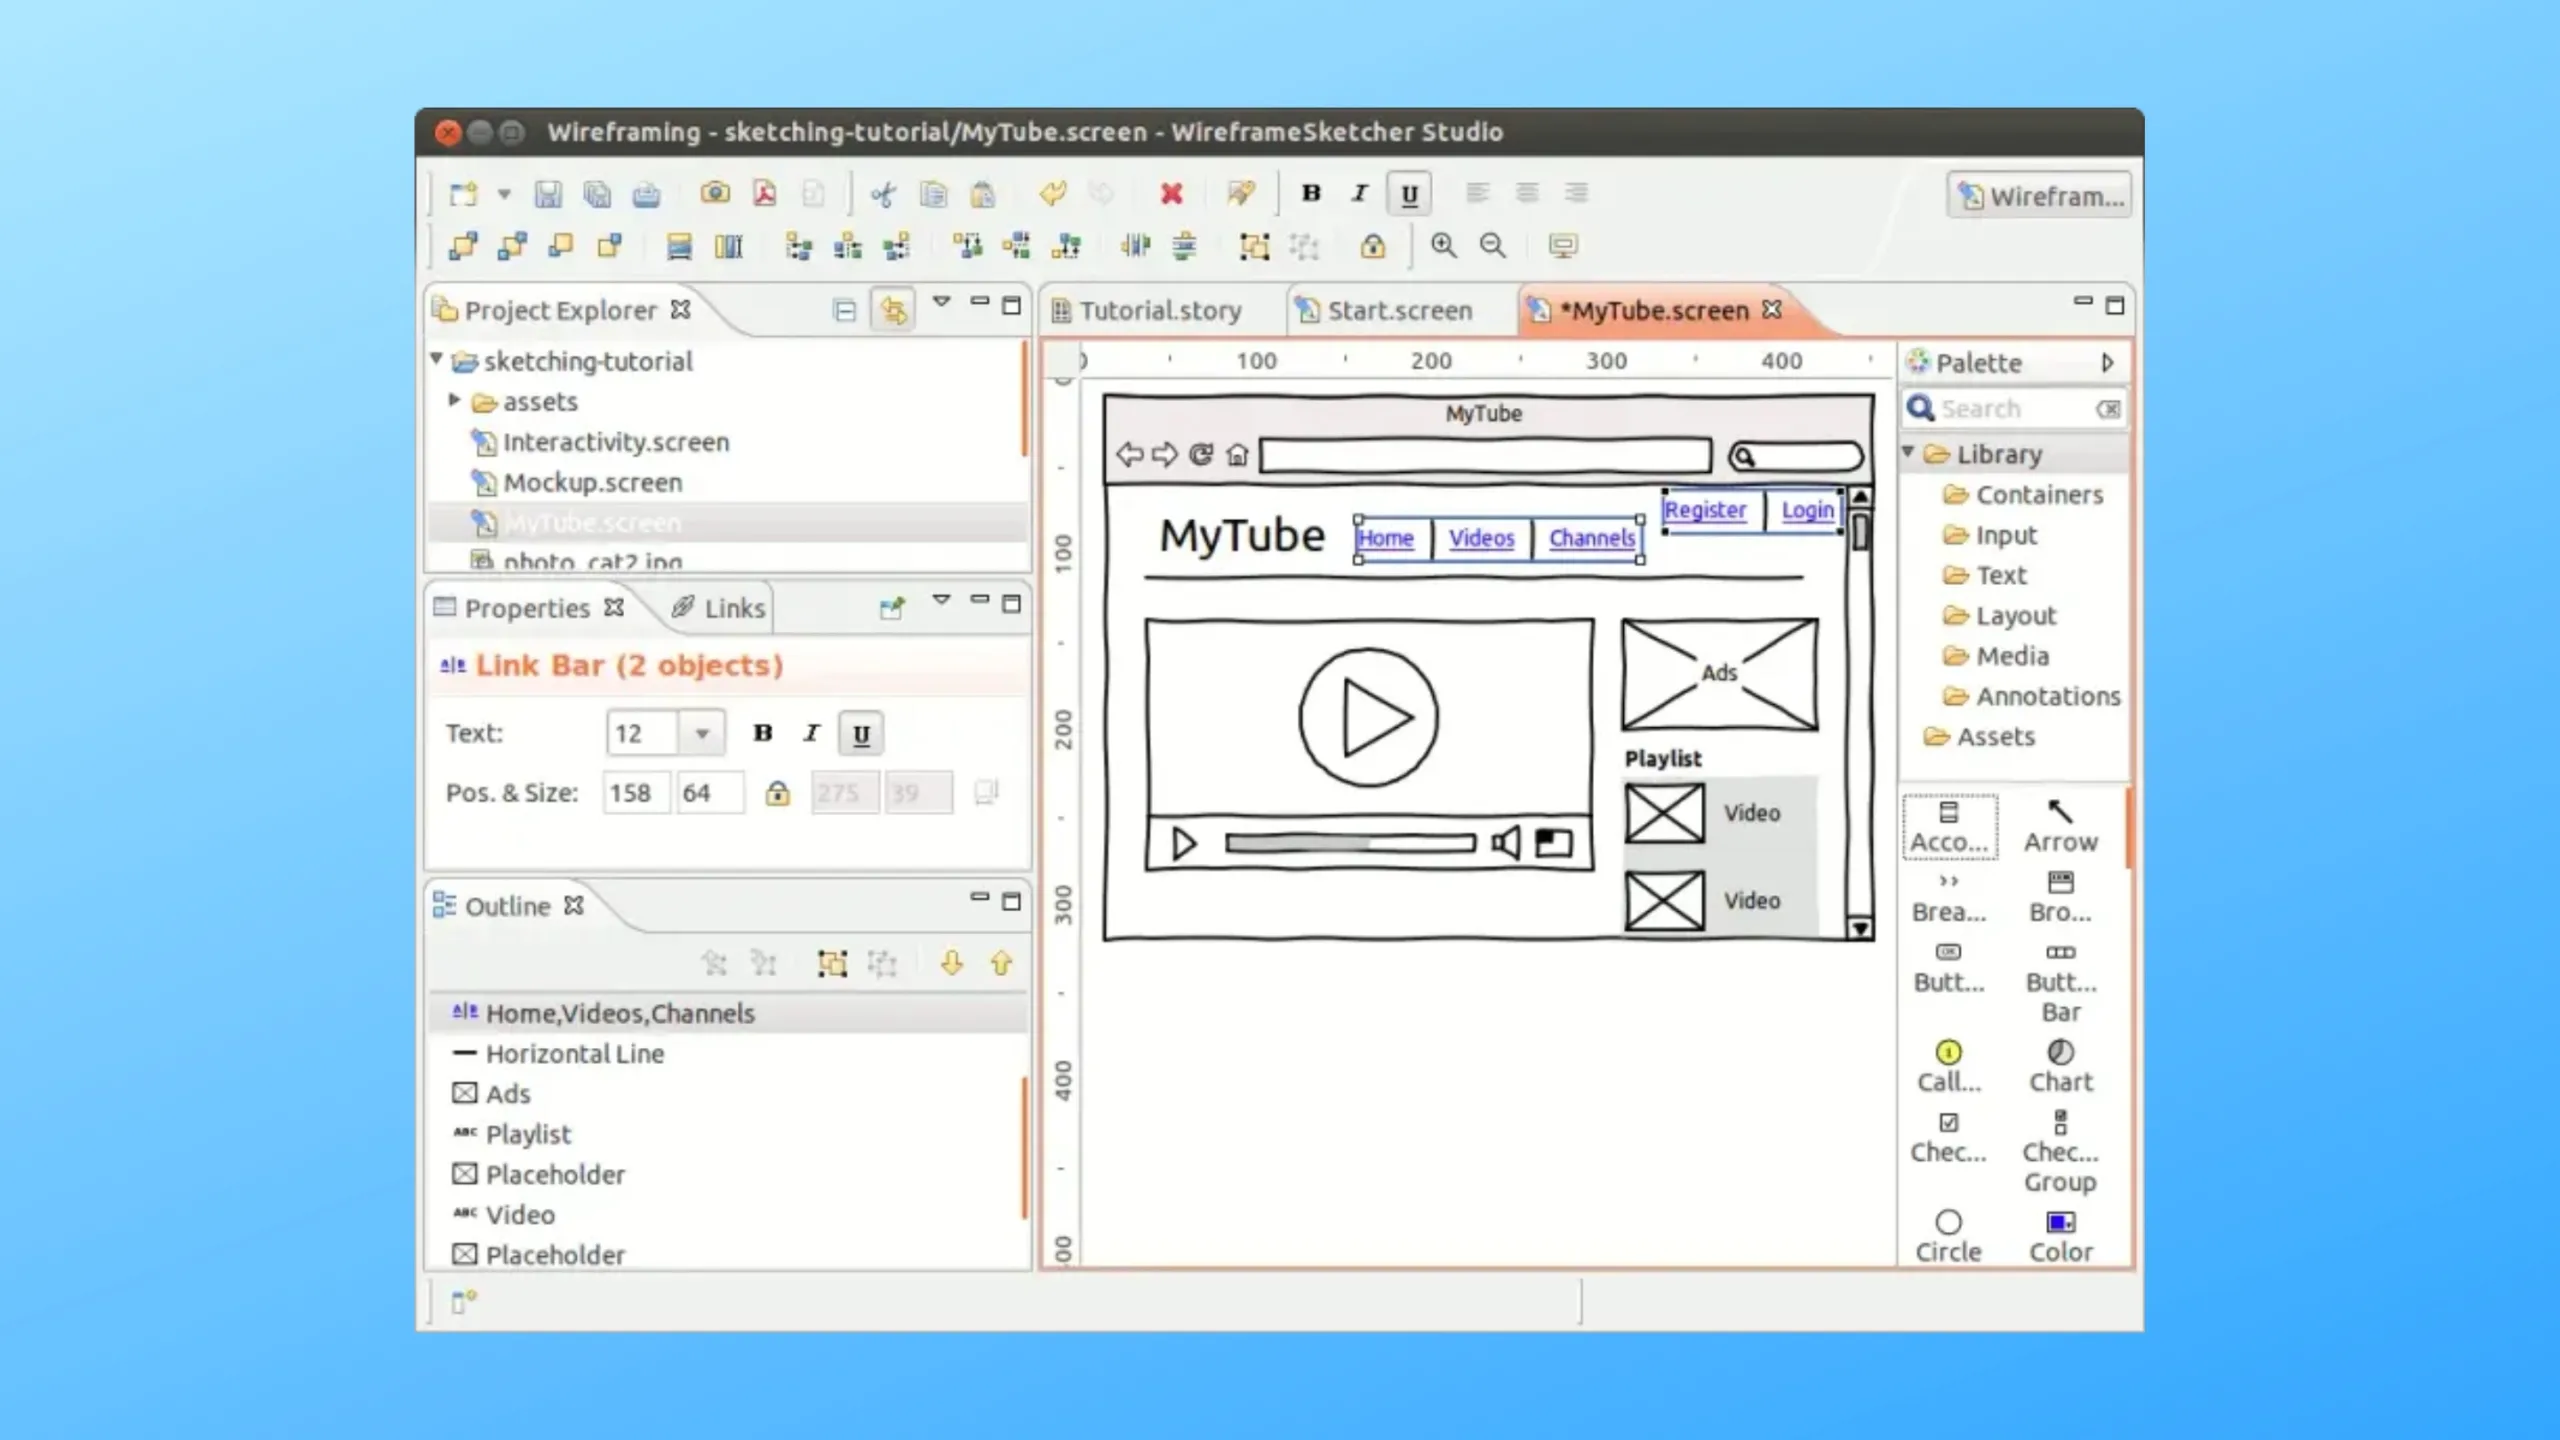Click the Register link in the mockup
The height and width of the screenshot is (1440, 2560).
point(1705,510)
